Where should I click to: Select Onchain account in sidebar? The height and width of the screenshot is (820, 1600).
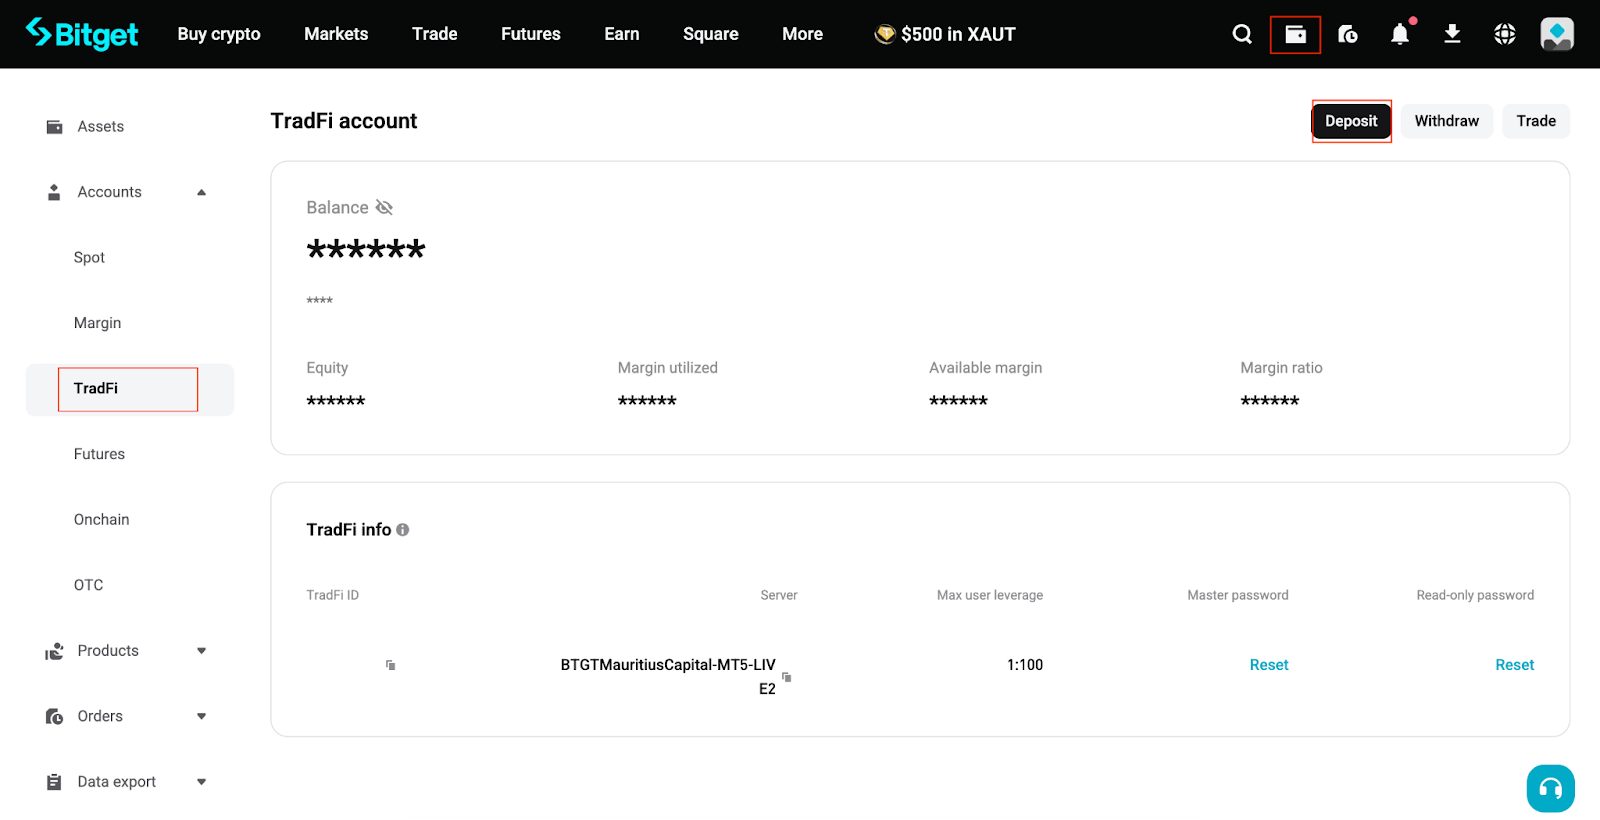tap(101, 520)
